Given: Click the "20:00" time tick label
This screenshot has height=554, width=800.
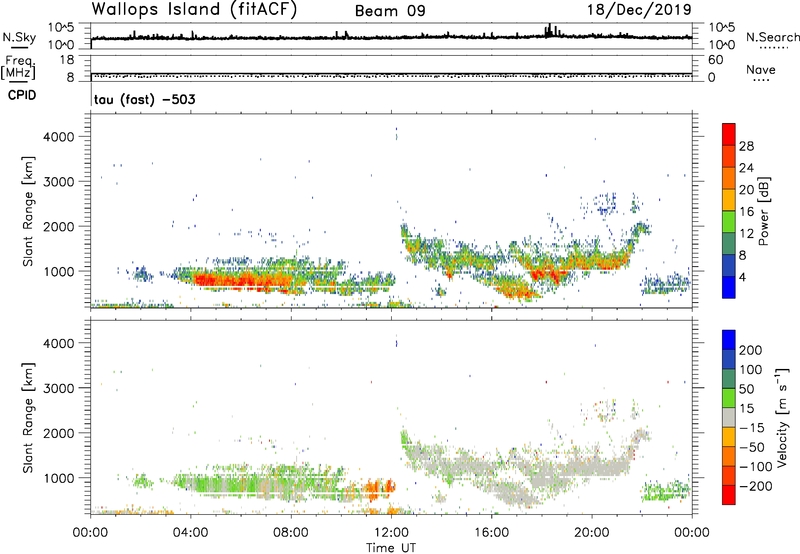Looking at the screenshot, I should coord(592,533).
